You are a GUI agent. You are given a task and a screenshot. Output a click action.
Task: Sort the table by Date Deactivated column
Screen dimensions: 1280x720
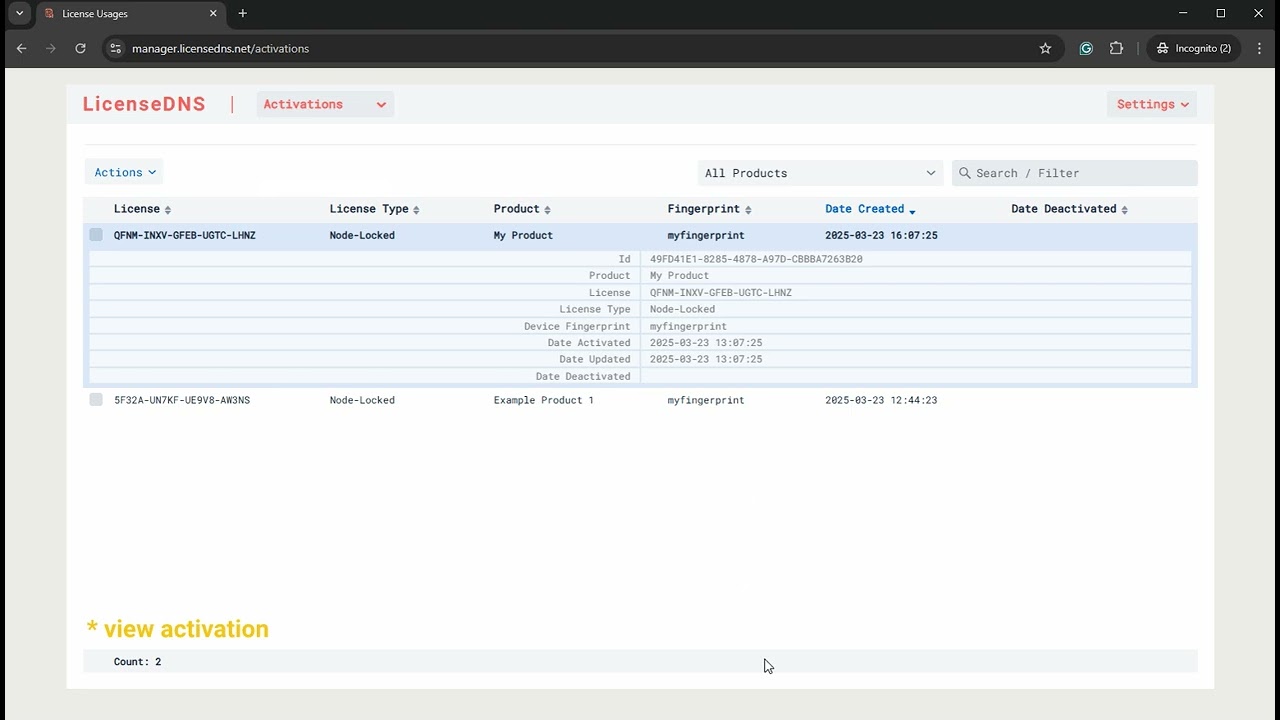coord(1069,209)
